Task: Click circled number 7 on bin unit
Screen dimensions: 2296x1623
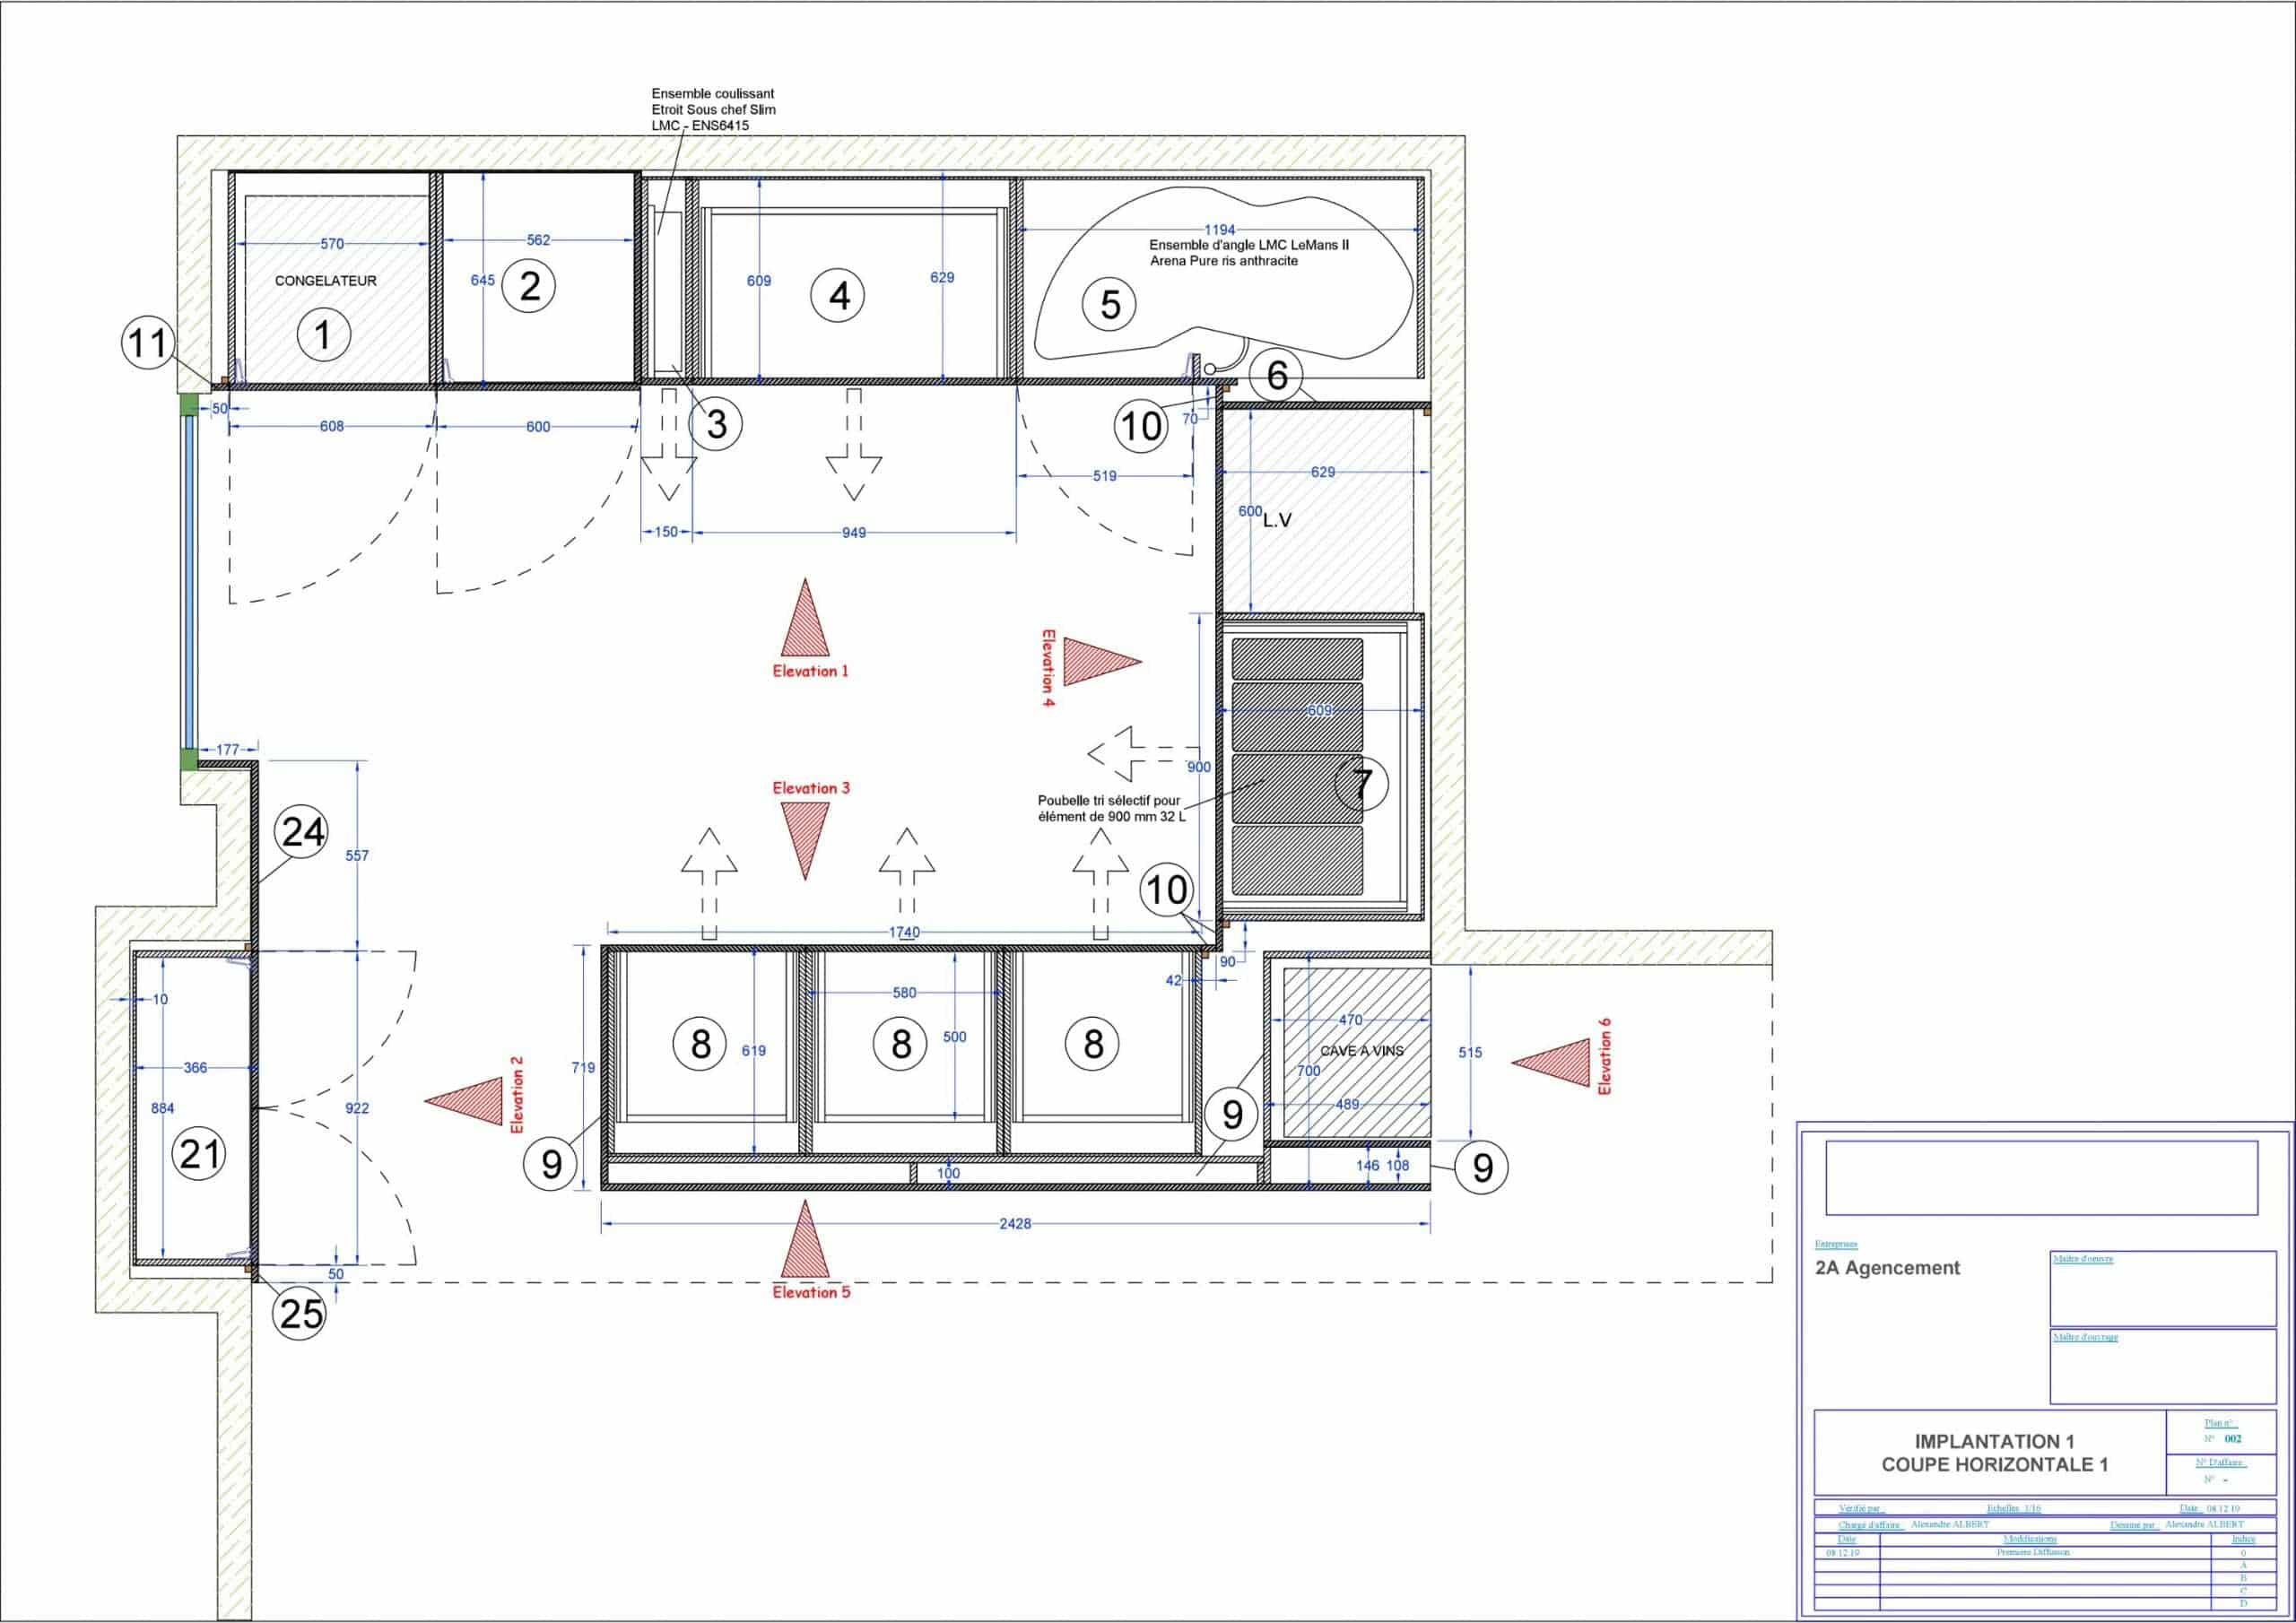Action: tap(1362, 785)
